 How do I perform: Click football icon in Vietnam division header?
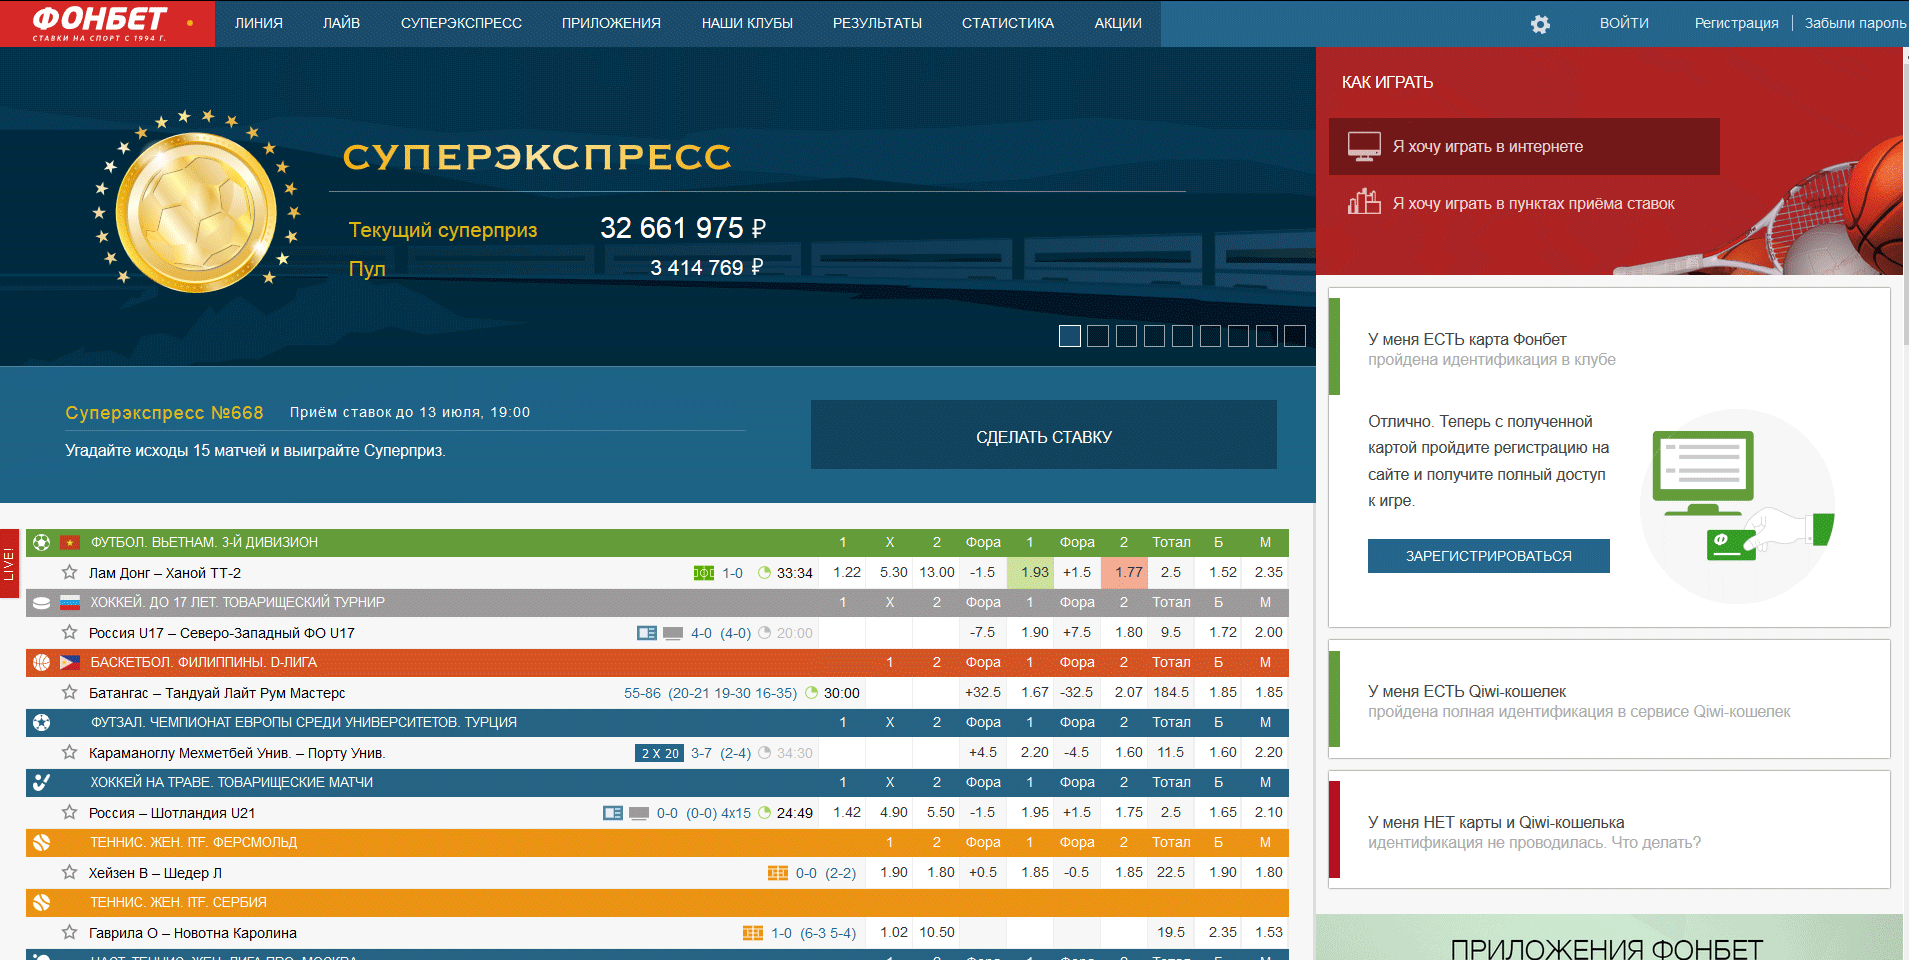(41, 542)
